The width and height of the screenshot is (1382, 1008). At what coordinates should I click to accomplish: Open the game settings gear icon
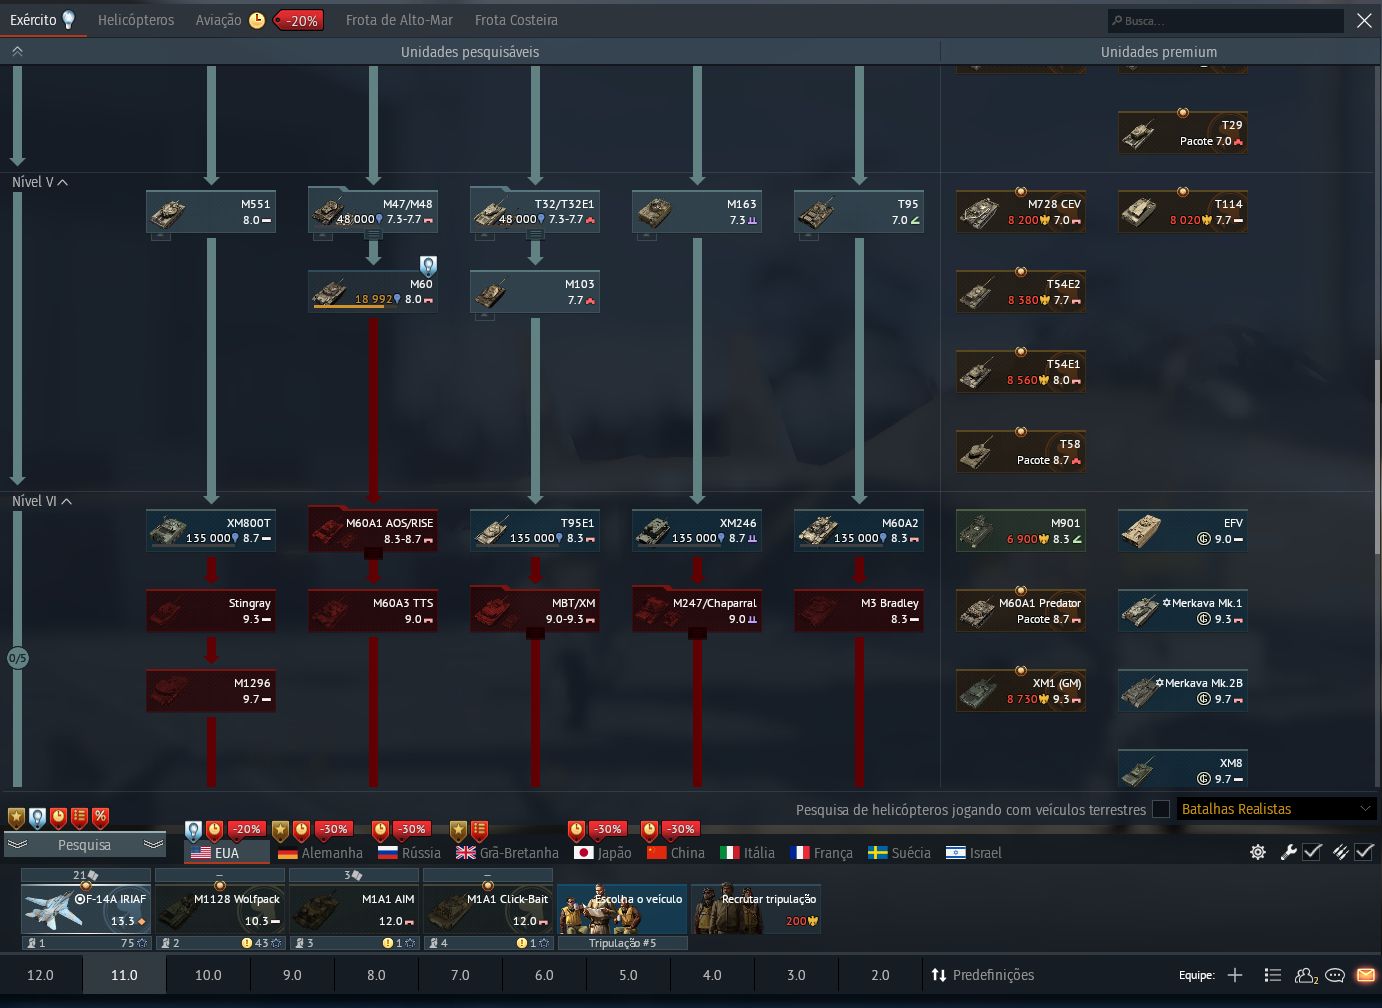(1258, 852)
